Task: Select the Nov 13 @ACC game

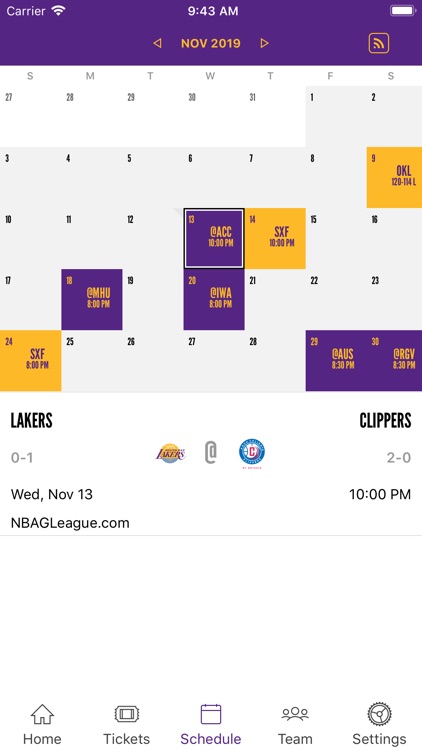Action: point(214,238)
